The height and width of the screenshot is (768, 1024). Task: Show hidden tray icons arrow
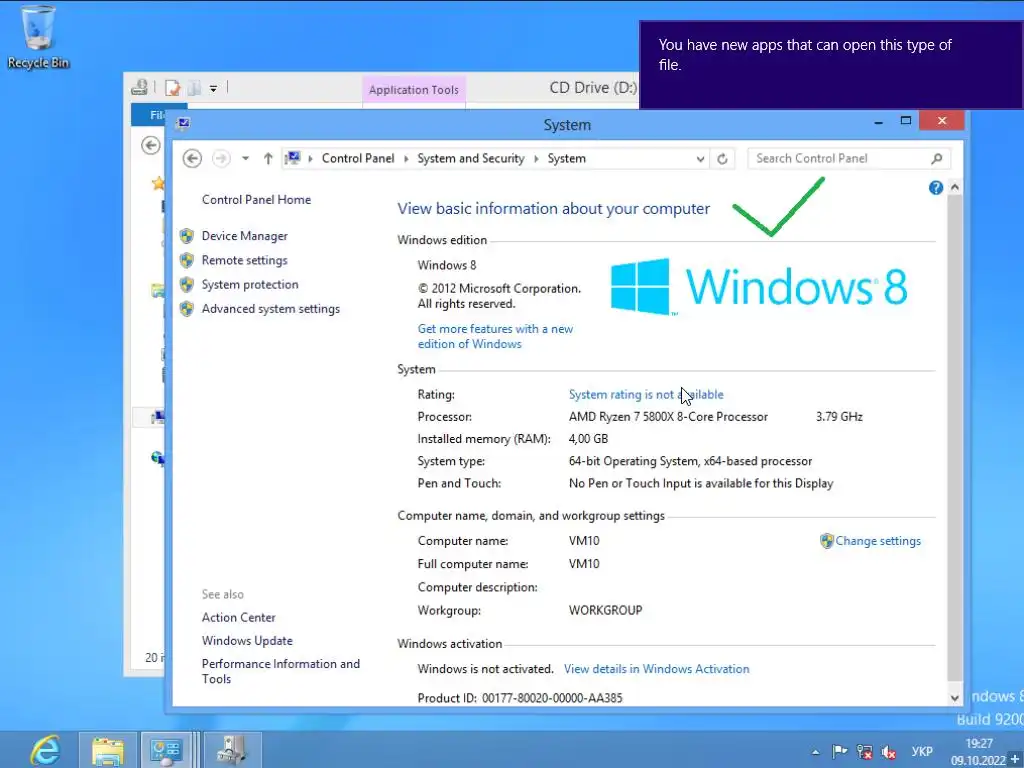(816, 752)
